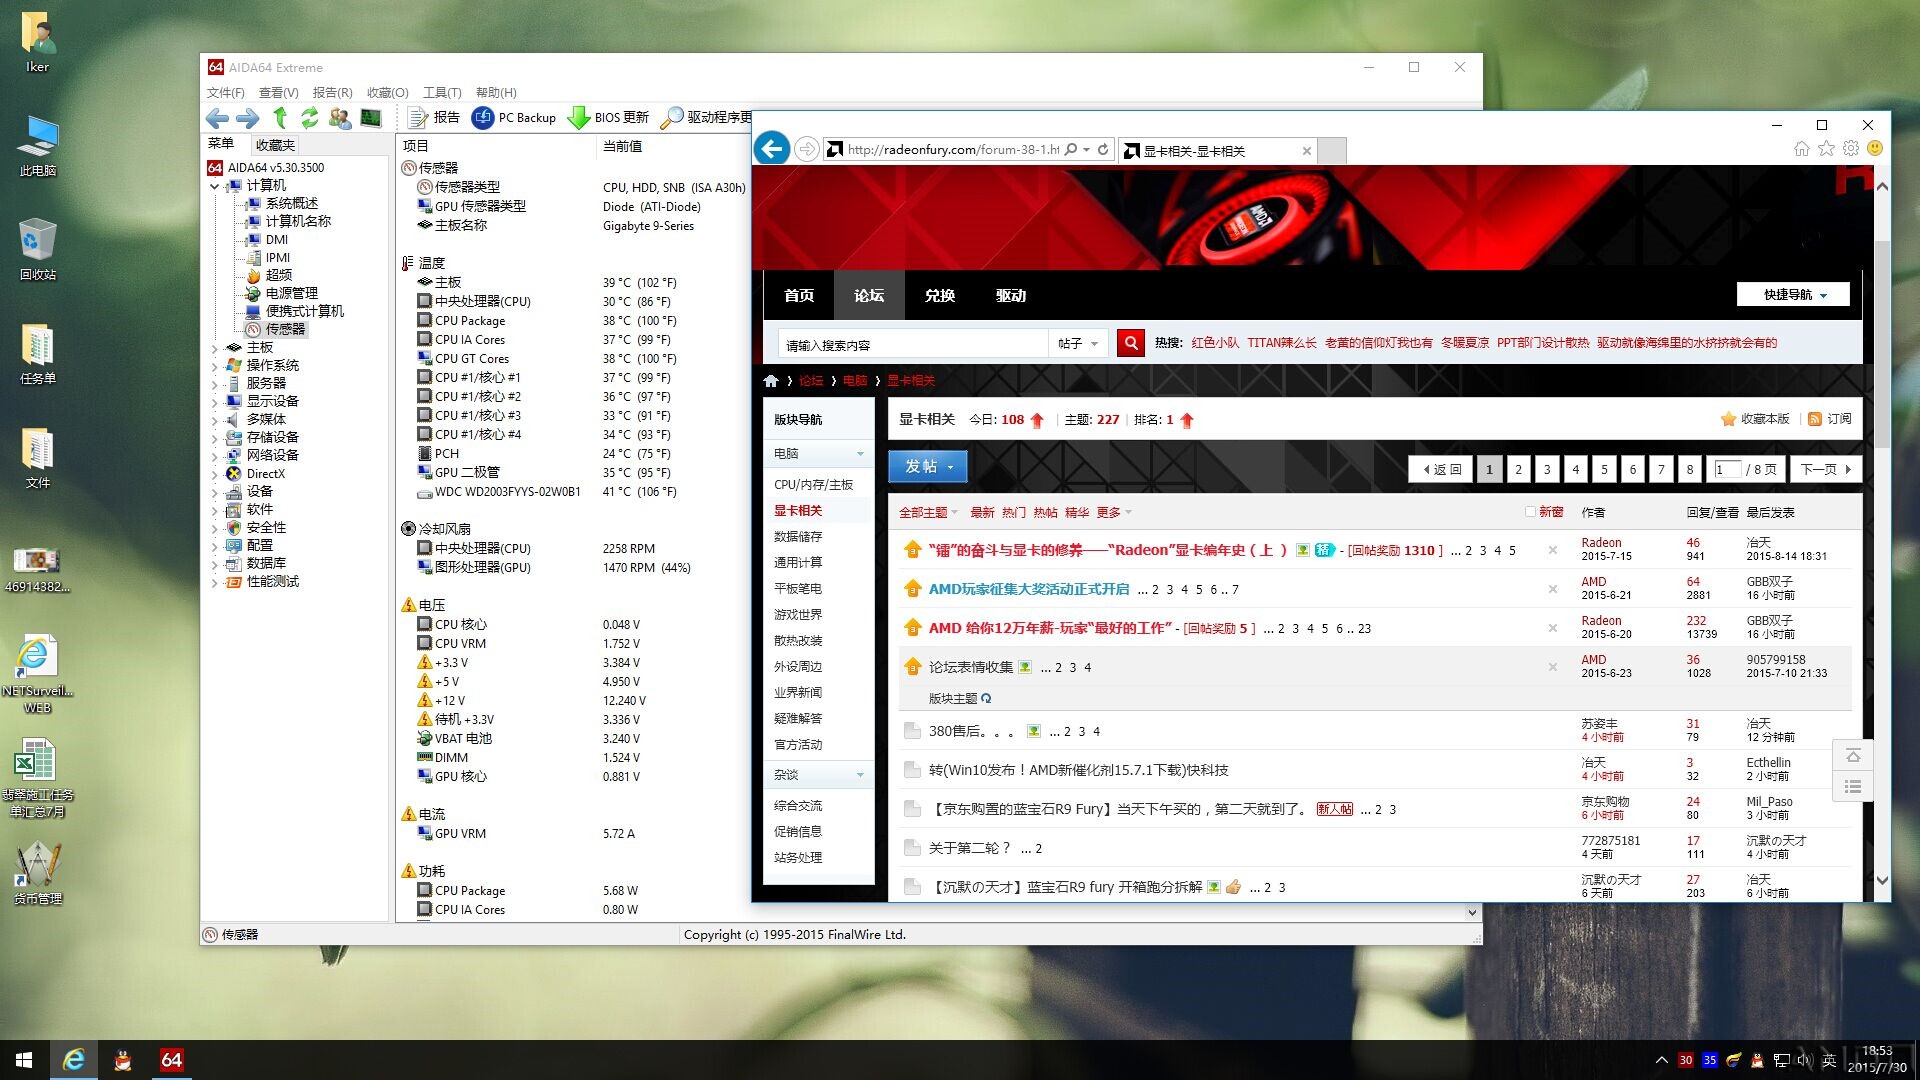Image resolution: width=1920 pixels, height=1080 pixels.
Task: Click the red forum search button
Action: [x=1131, y=343]
